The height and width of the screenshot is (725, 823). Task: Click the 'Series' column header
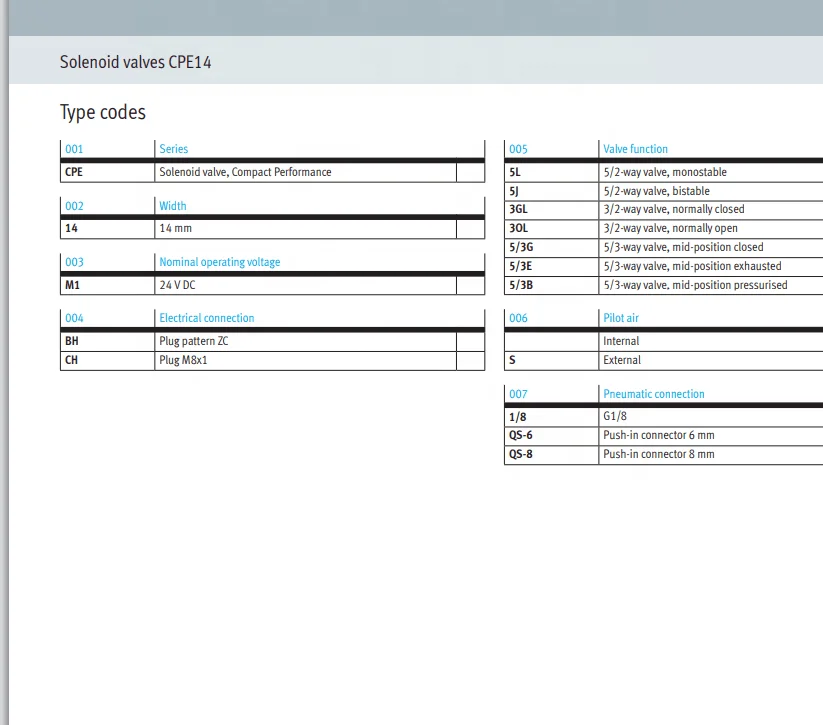point(174,149)
